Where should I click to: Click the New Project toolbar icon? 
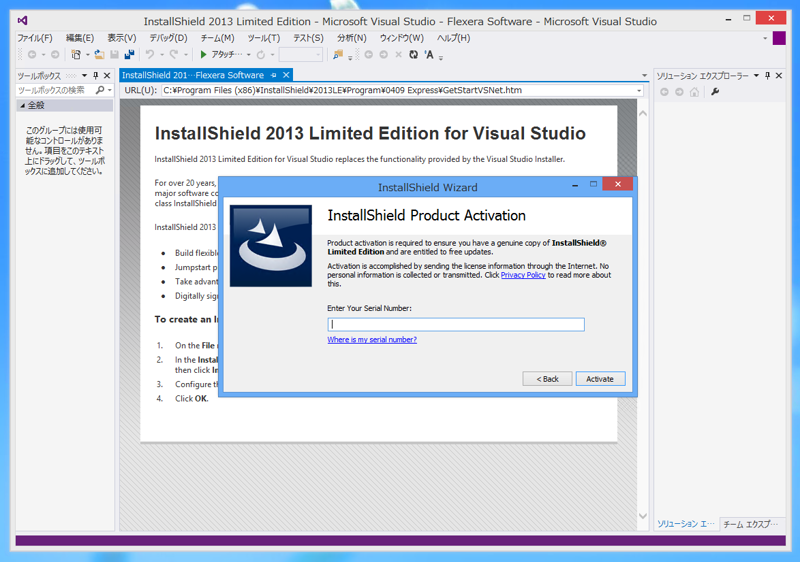point(76,55)
